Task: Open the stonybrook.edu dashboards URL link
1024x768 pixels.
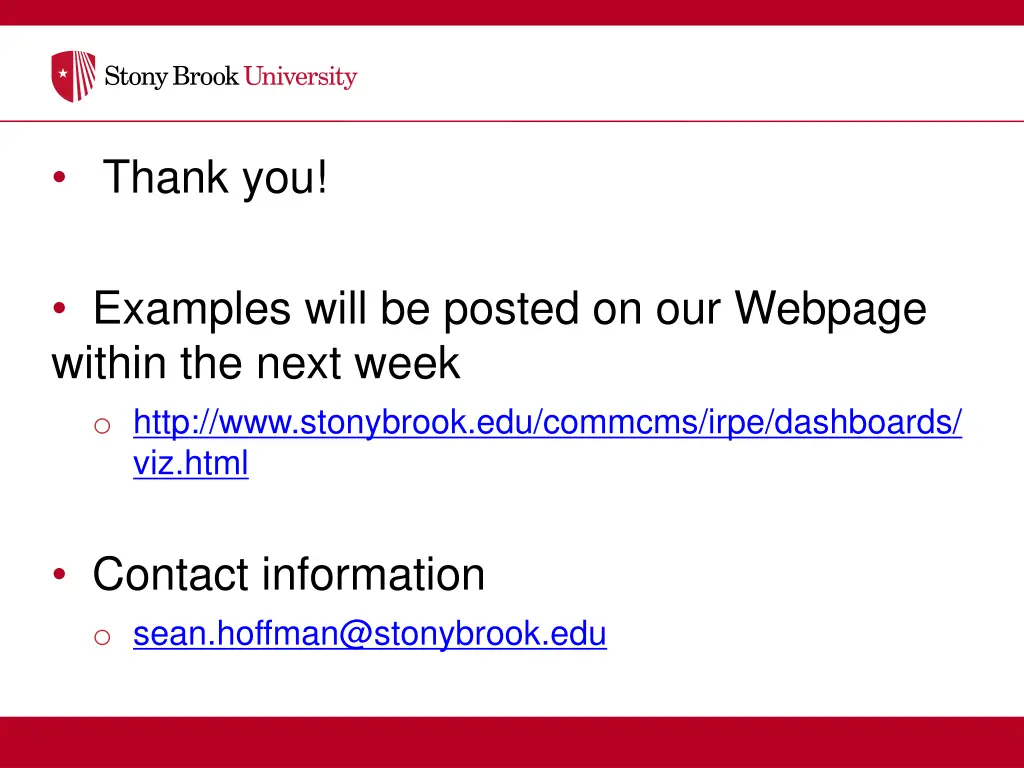Action: (x=547, y=423)
